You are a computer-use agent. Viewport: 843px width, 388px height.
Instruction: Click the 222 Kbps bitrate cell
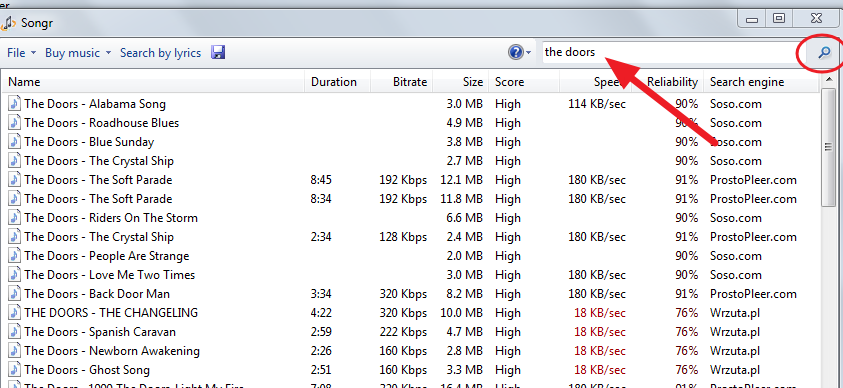coord(402,332)
